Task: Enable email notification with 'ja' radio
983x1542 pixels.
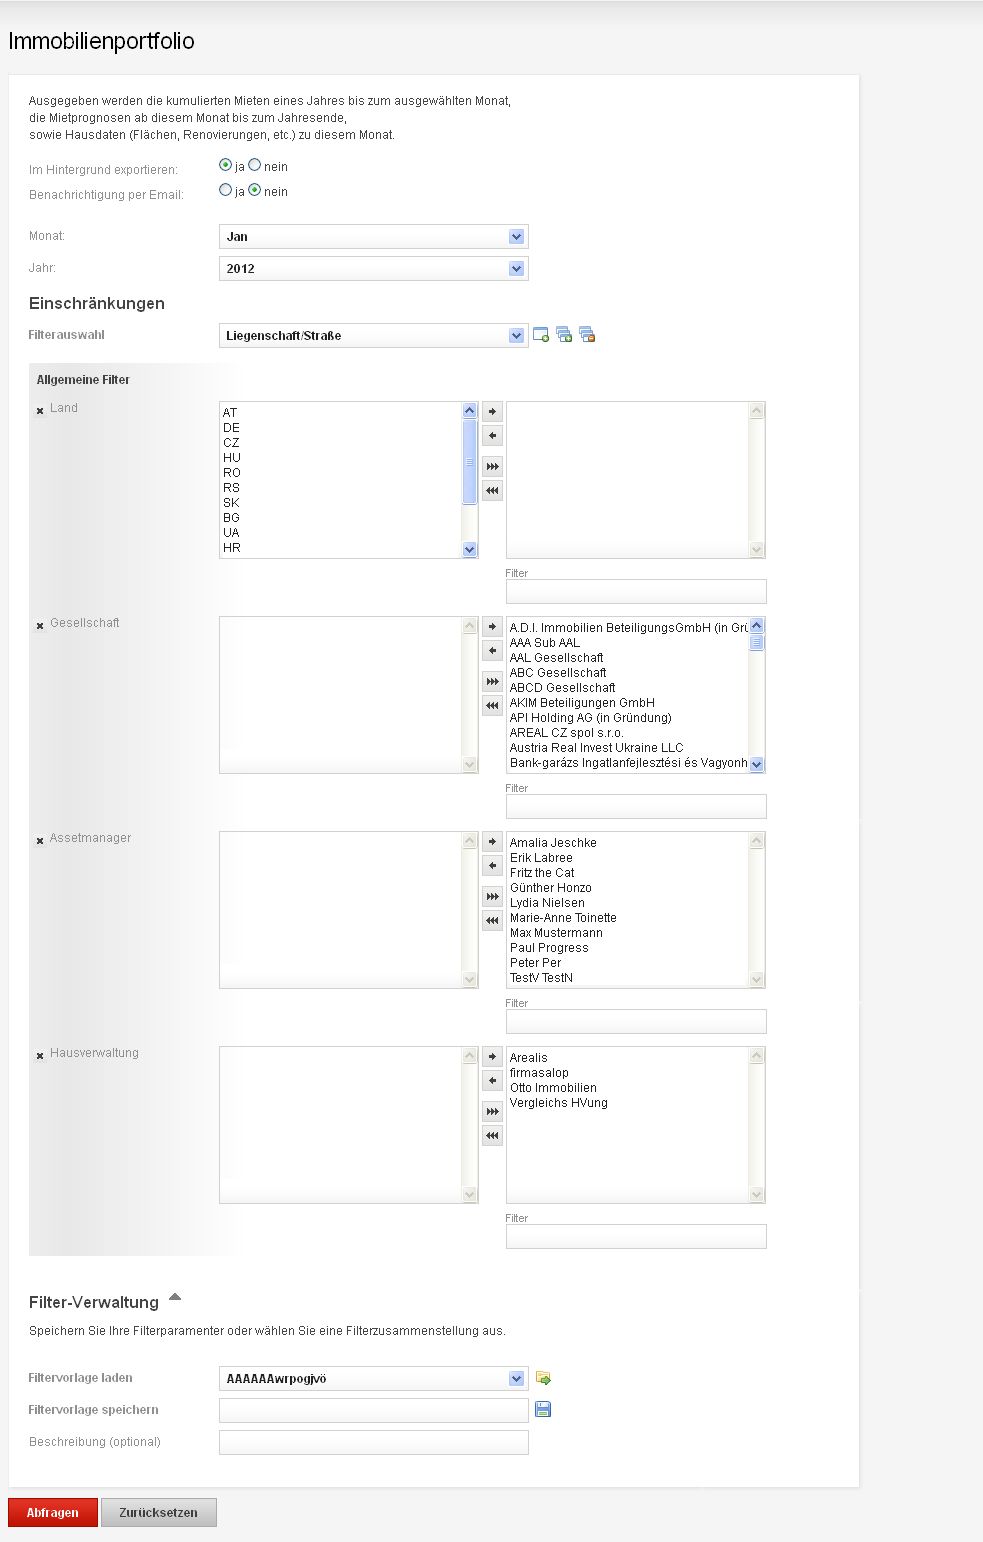Action: pos(226,190)
